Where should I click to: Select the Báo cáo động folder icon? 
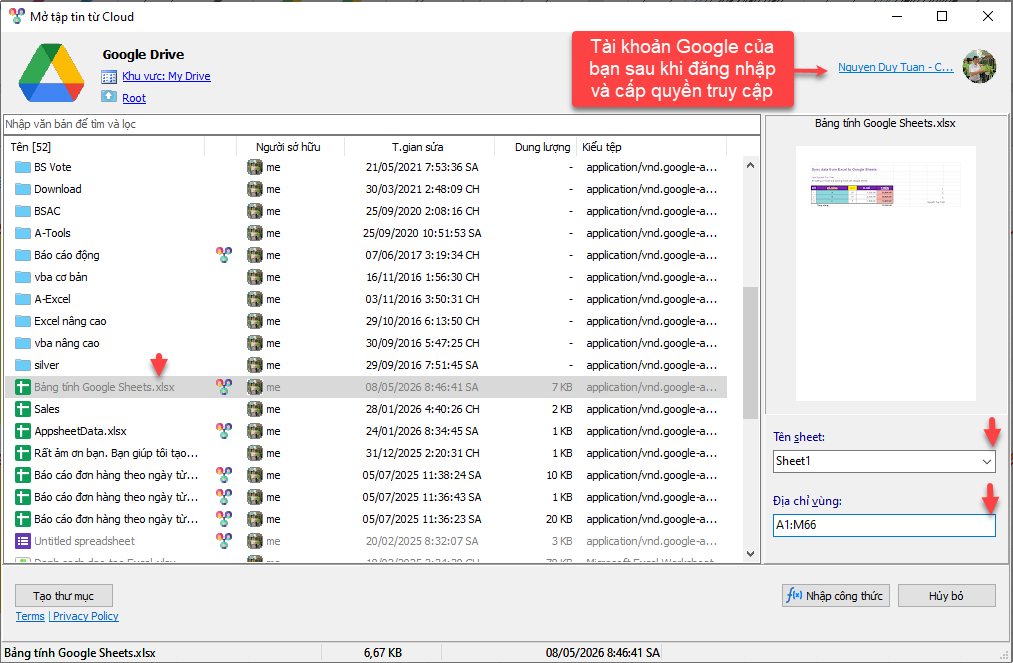coord(23,255)
